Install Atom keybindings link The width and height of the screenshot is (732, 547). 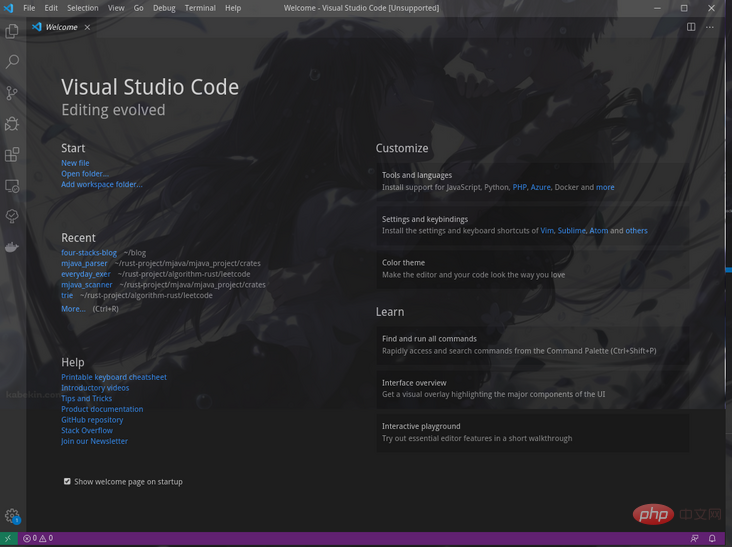point(598,231)
